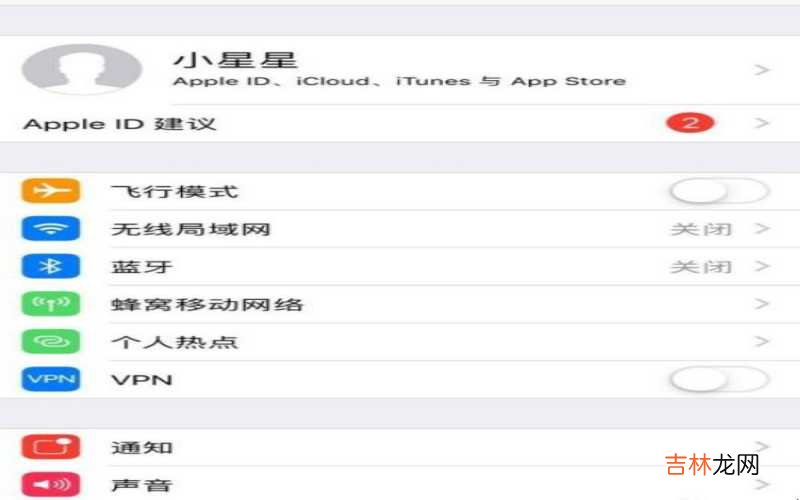Screen dimensions: 800x500
Task: Open the chevron beside 小星星 profile
Action: (762, 70)
